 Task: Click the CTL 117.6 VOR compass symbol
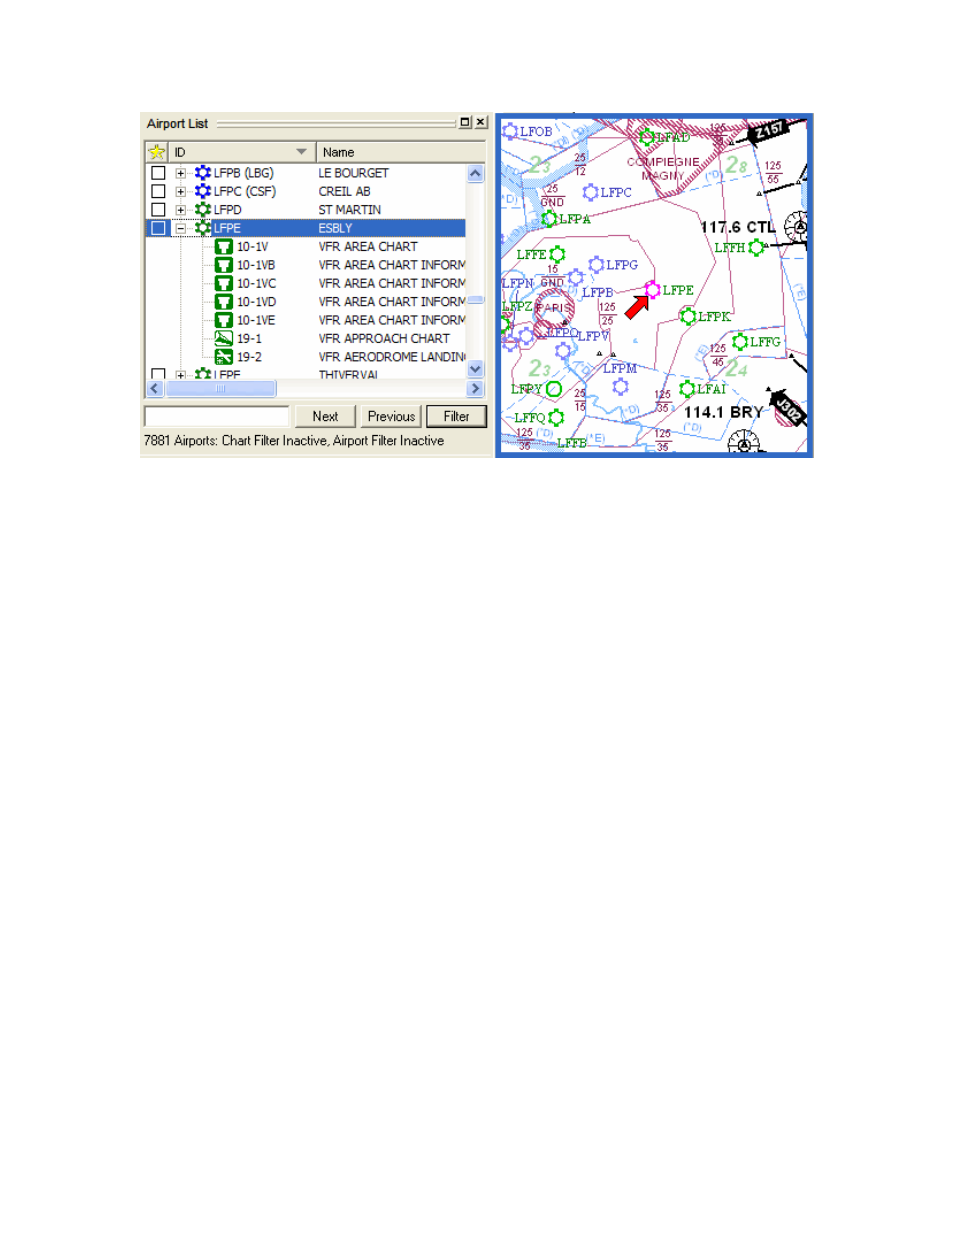point(796,227)
